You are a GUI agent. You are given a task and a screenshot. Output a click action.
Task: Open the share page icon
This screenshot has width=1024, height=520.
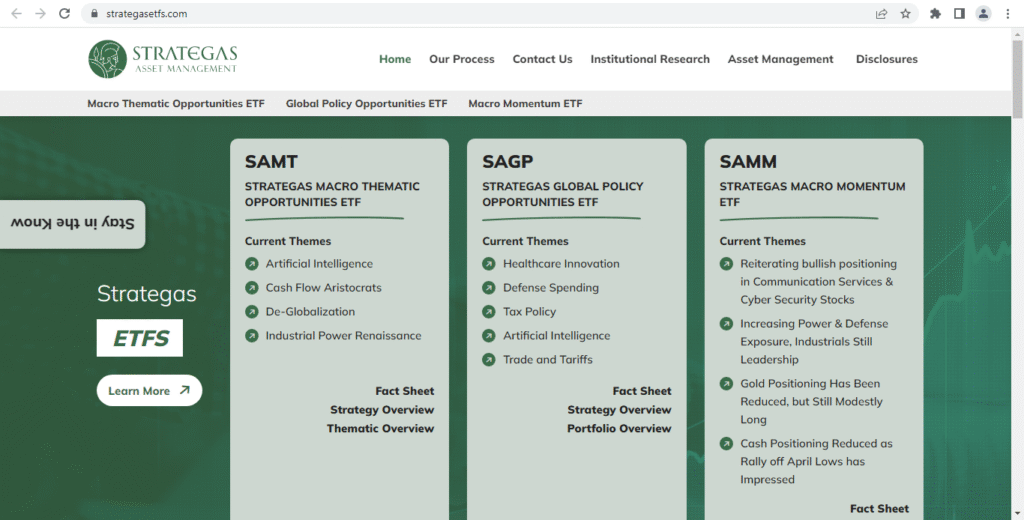coord(881,14)
